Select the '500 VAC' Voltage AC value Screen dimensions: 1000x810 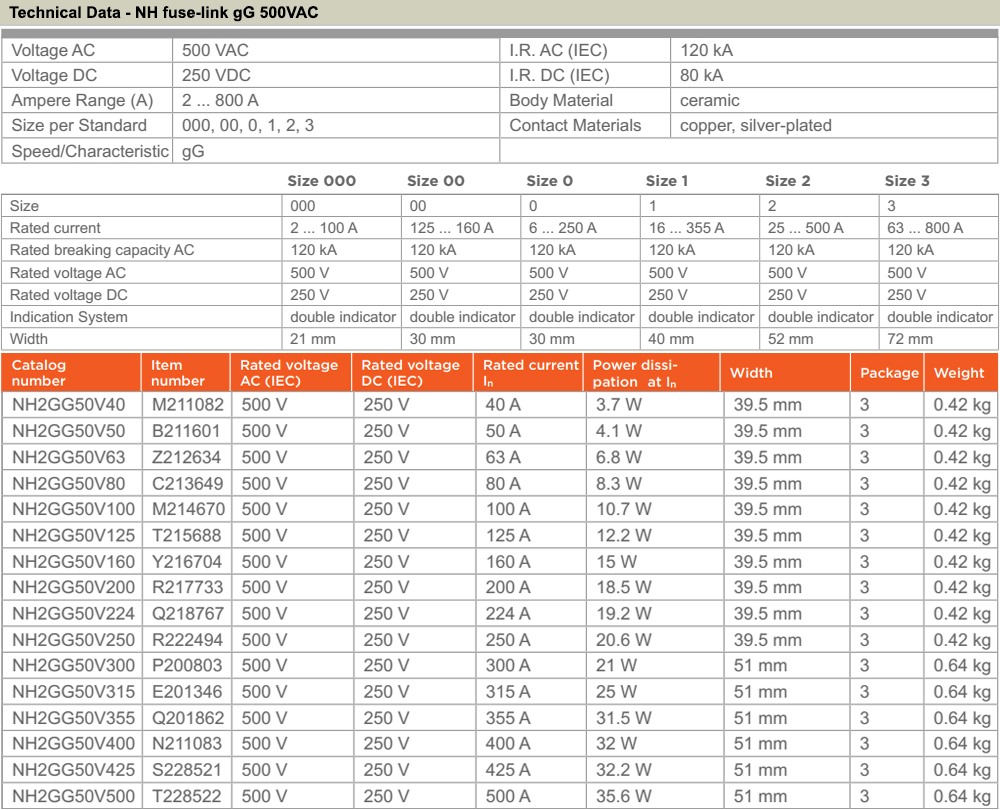[215, 50]
